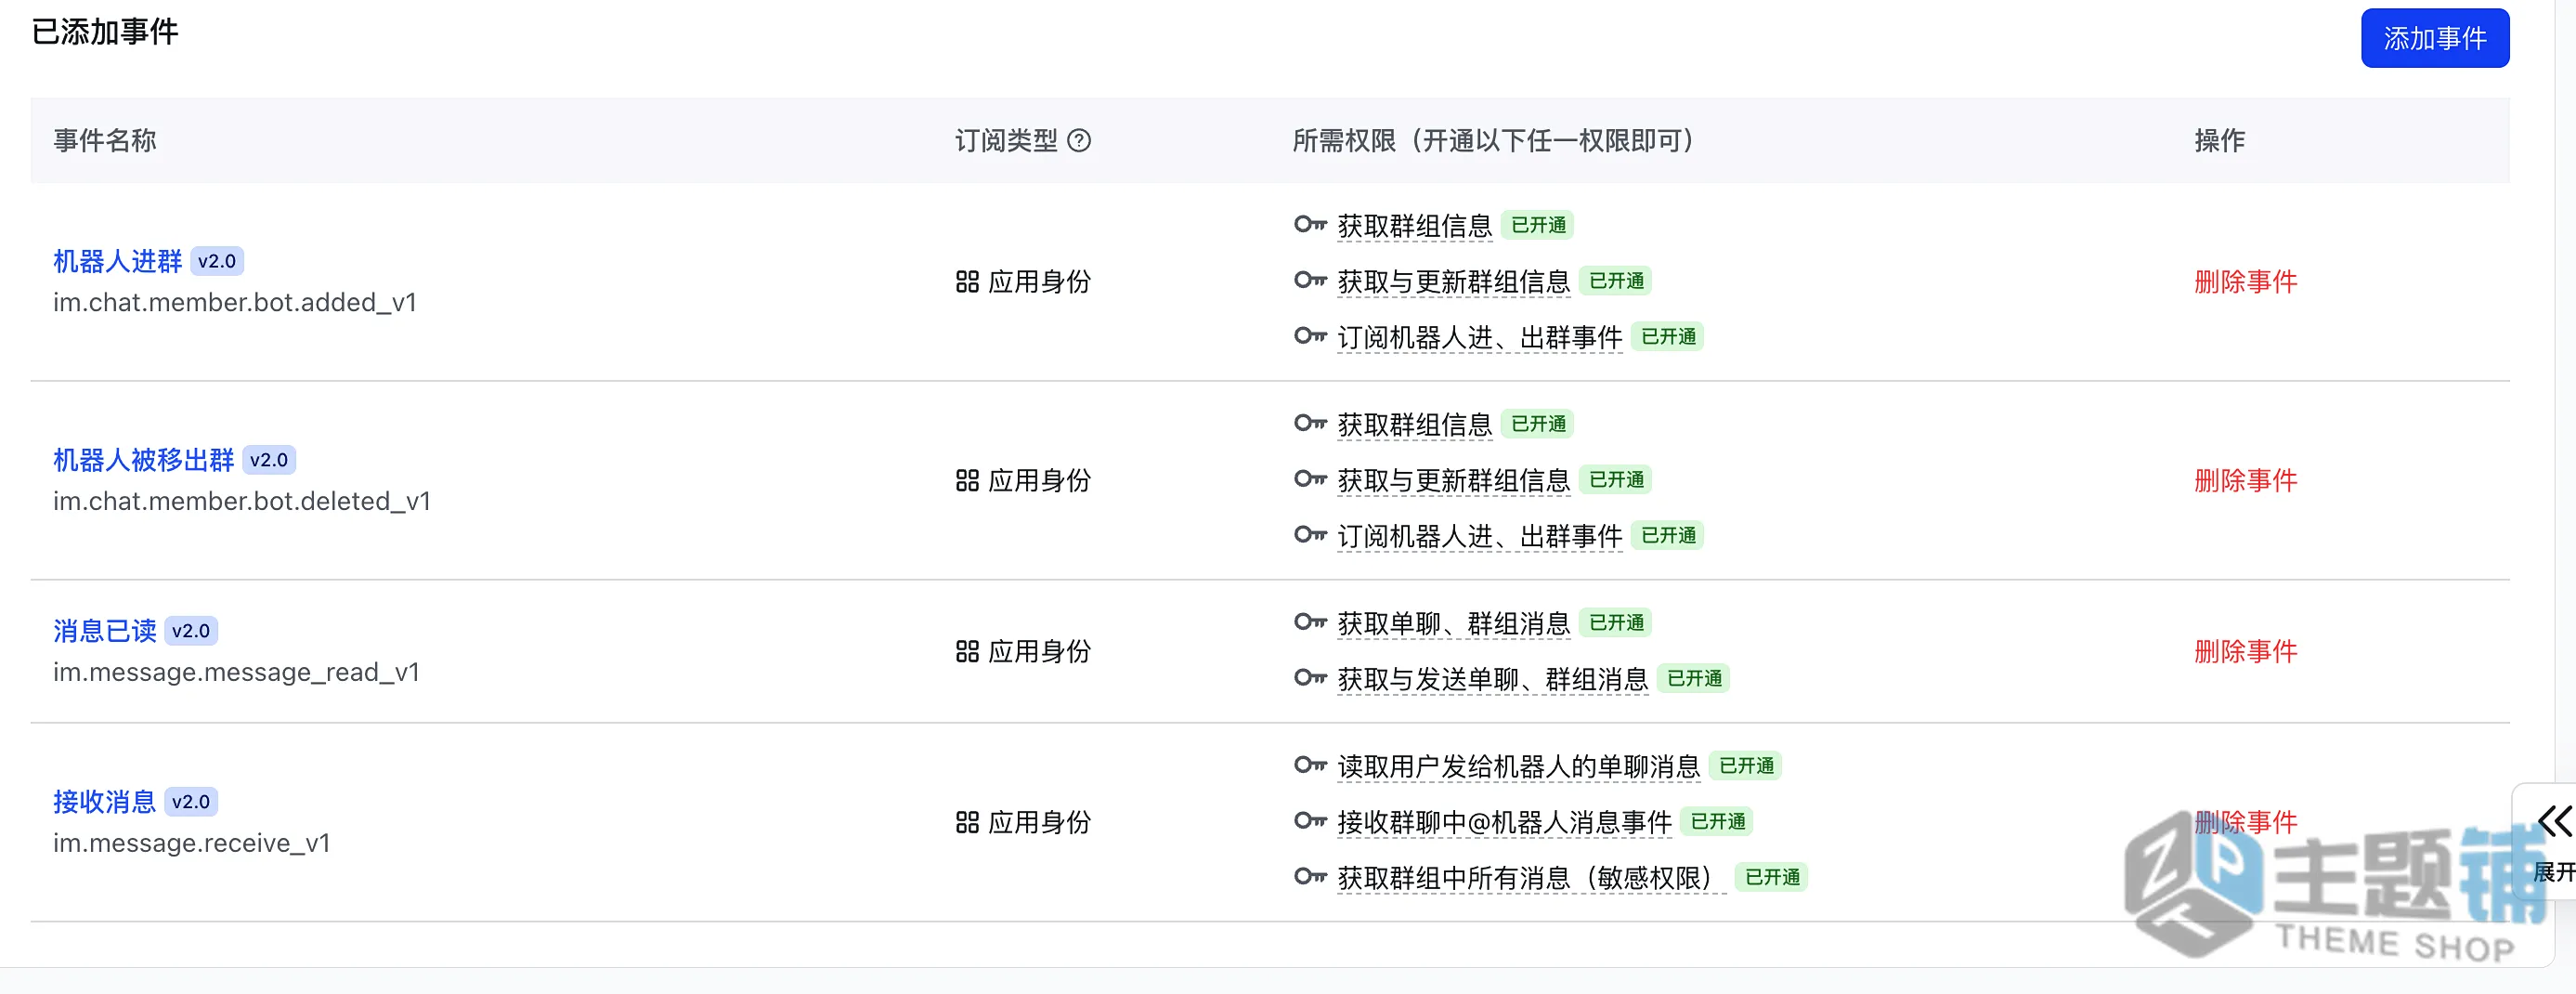This screenshot has width=2576, height=994.
Task: Click event id im.chat.member.bot.deleted_v1
Action: coord(242,502)
